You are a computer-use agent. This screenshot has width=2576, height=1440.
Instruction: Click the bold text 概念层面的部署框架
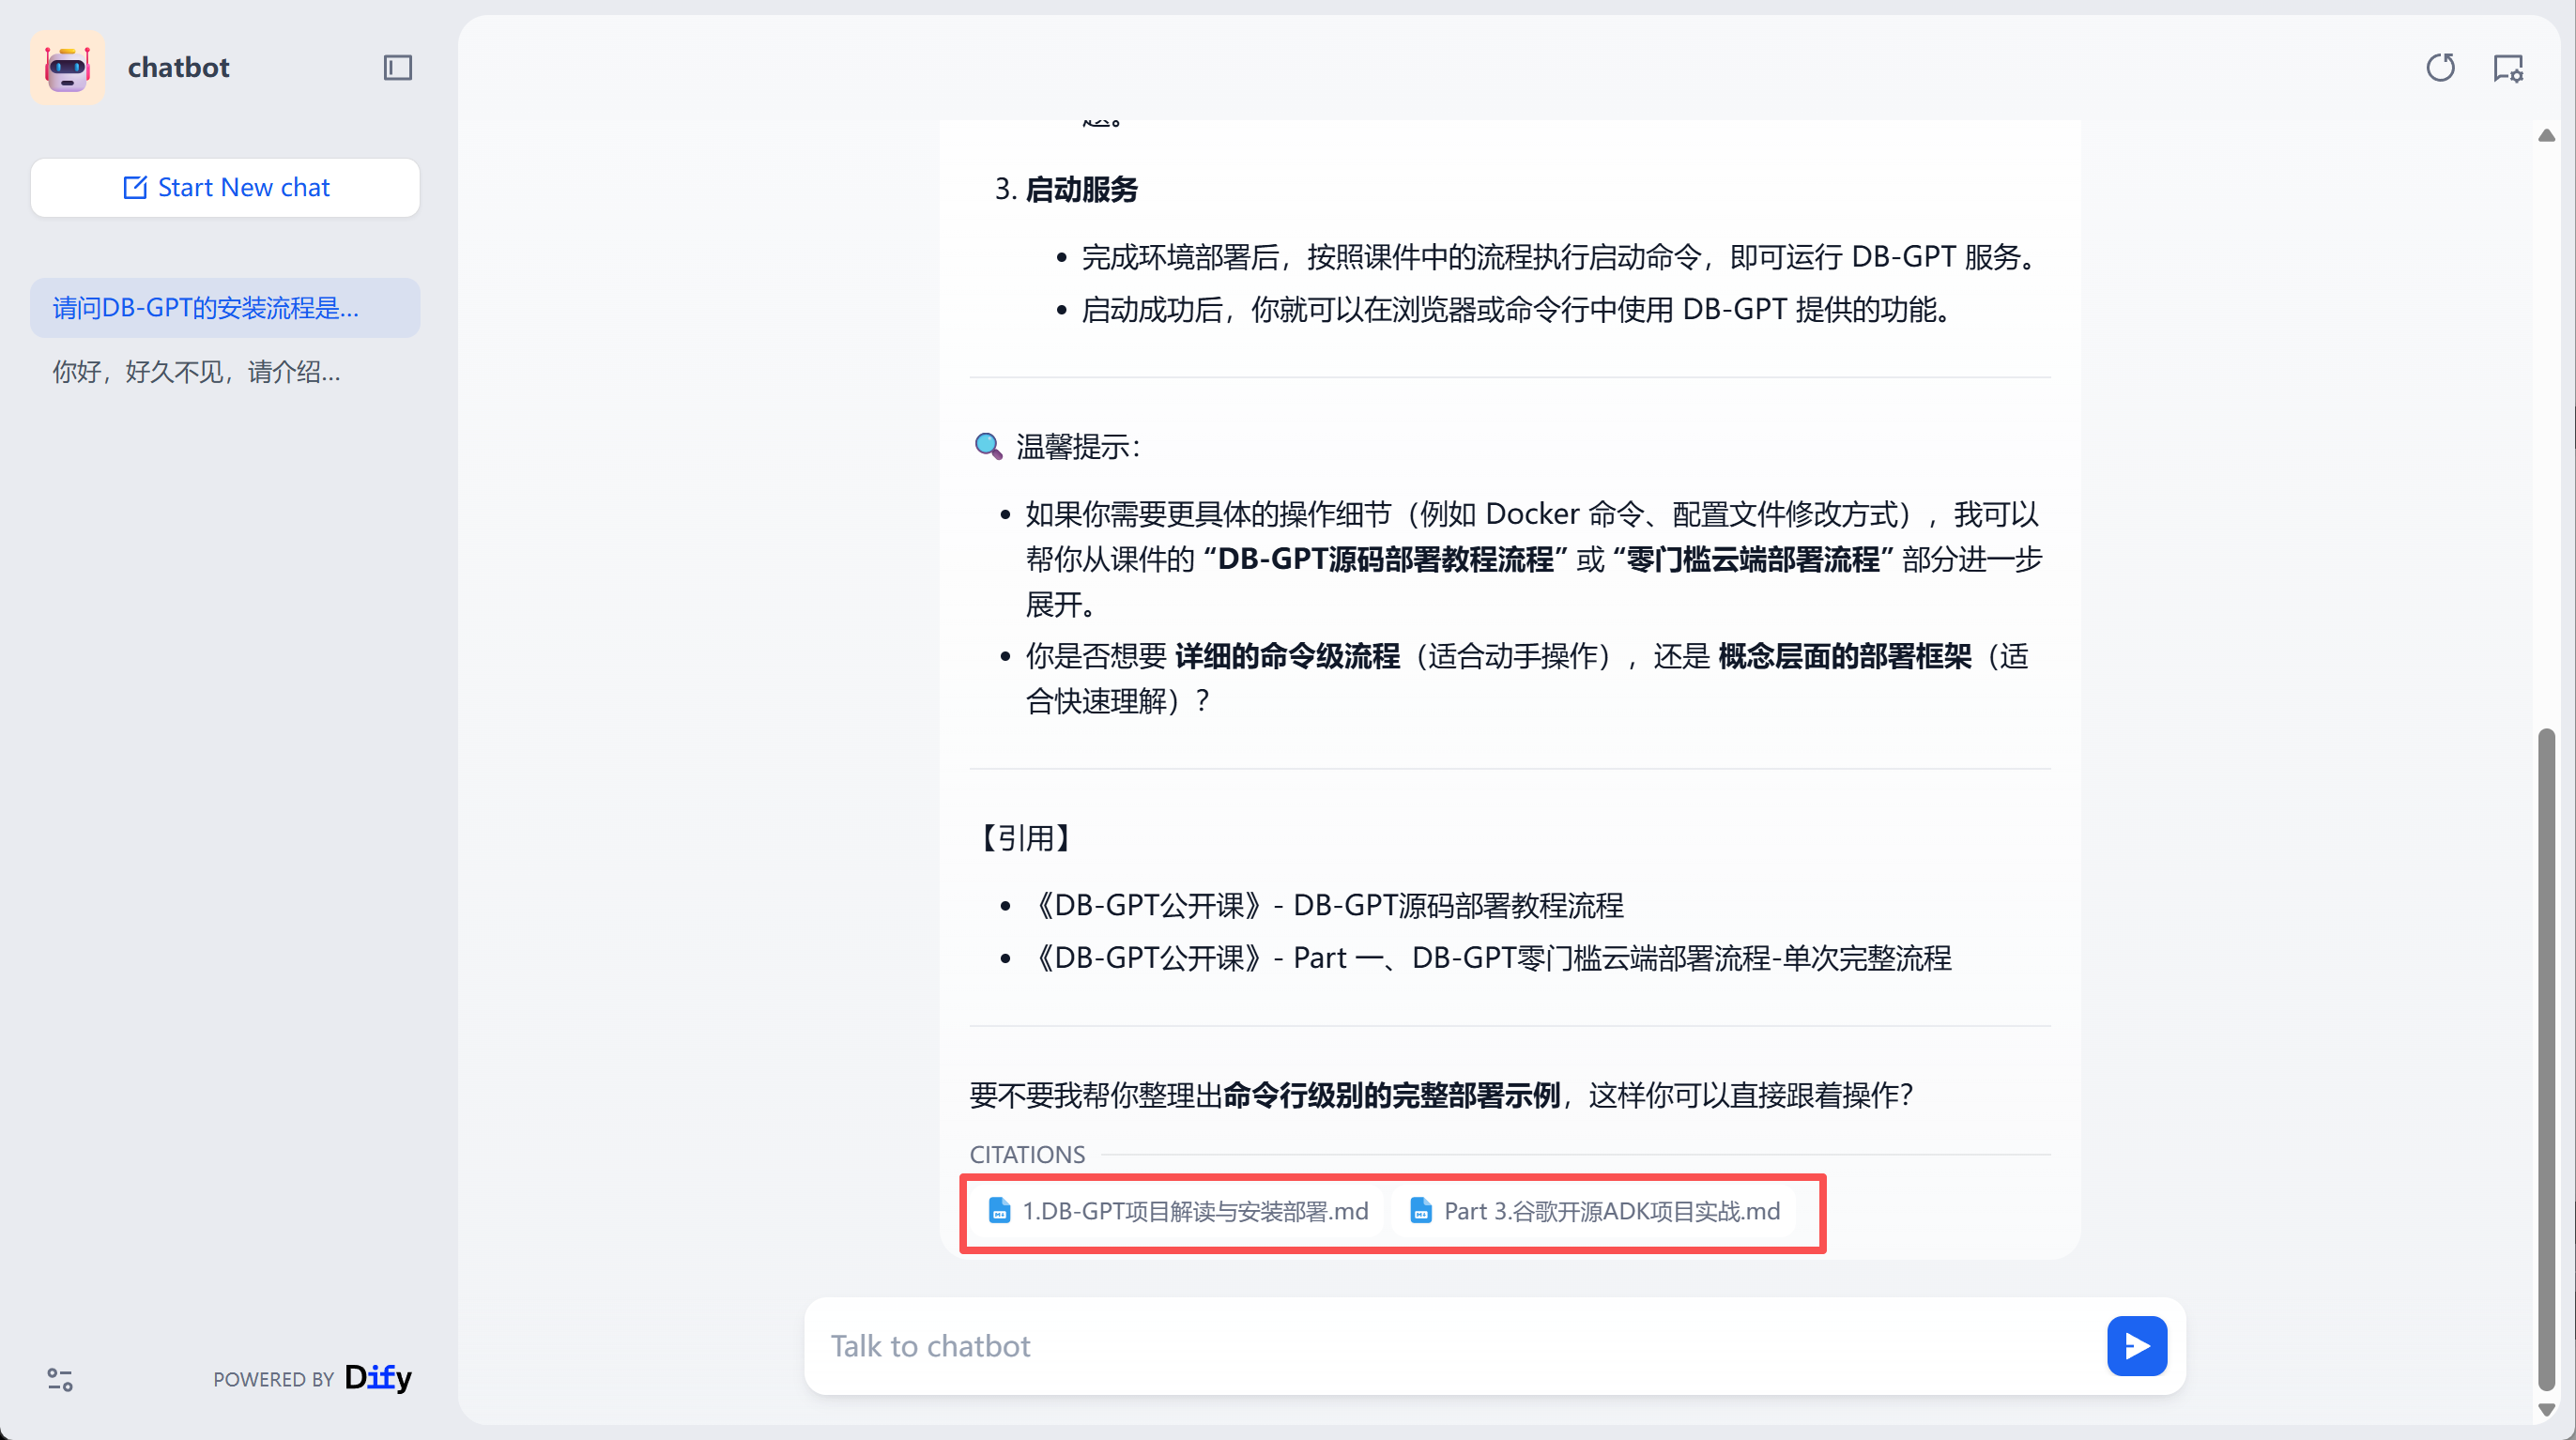[1845, 657]
